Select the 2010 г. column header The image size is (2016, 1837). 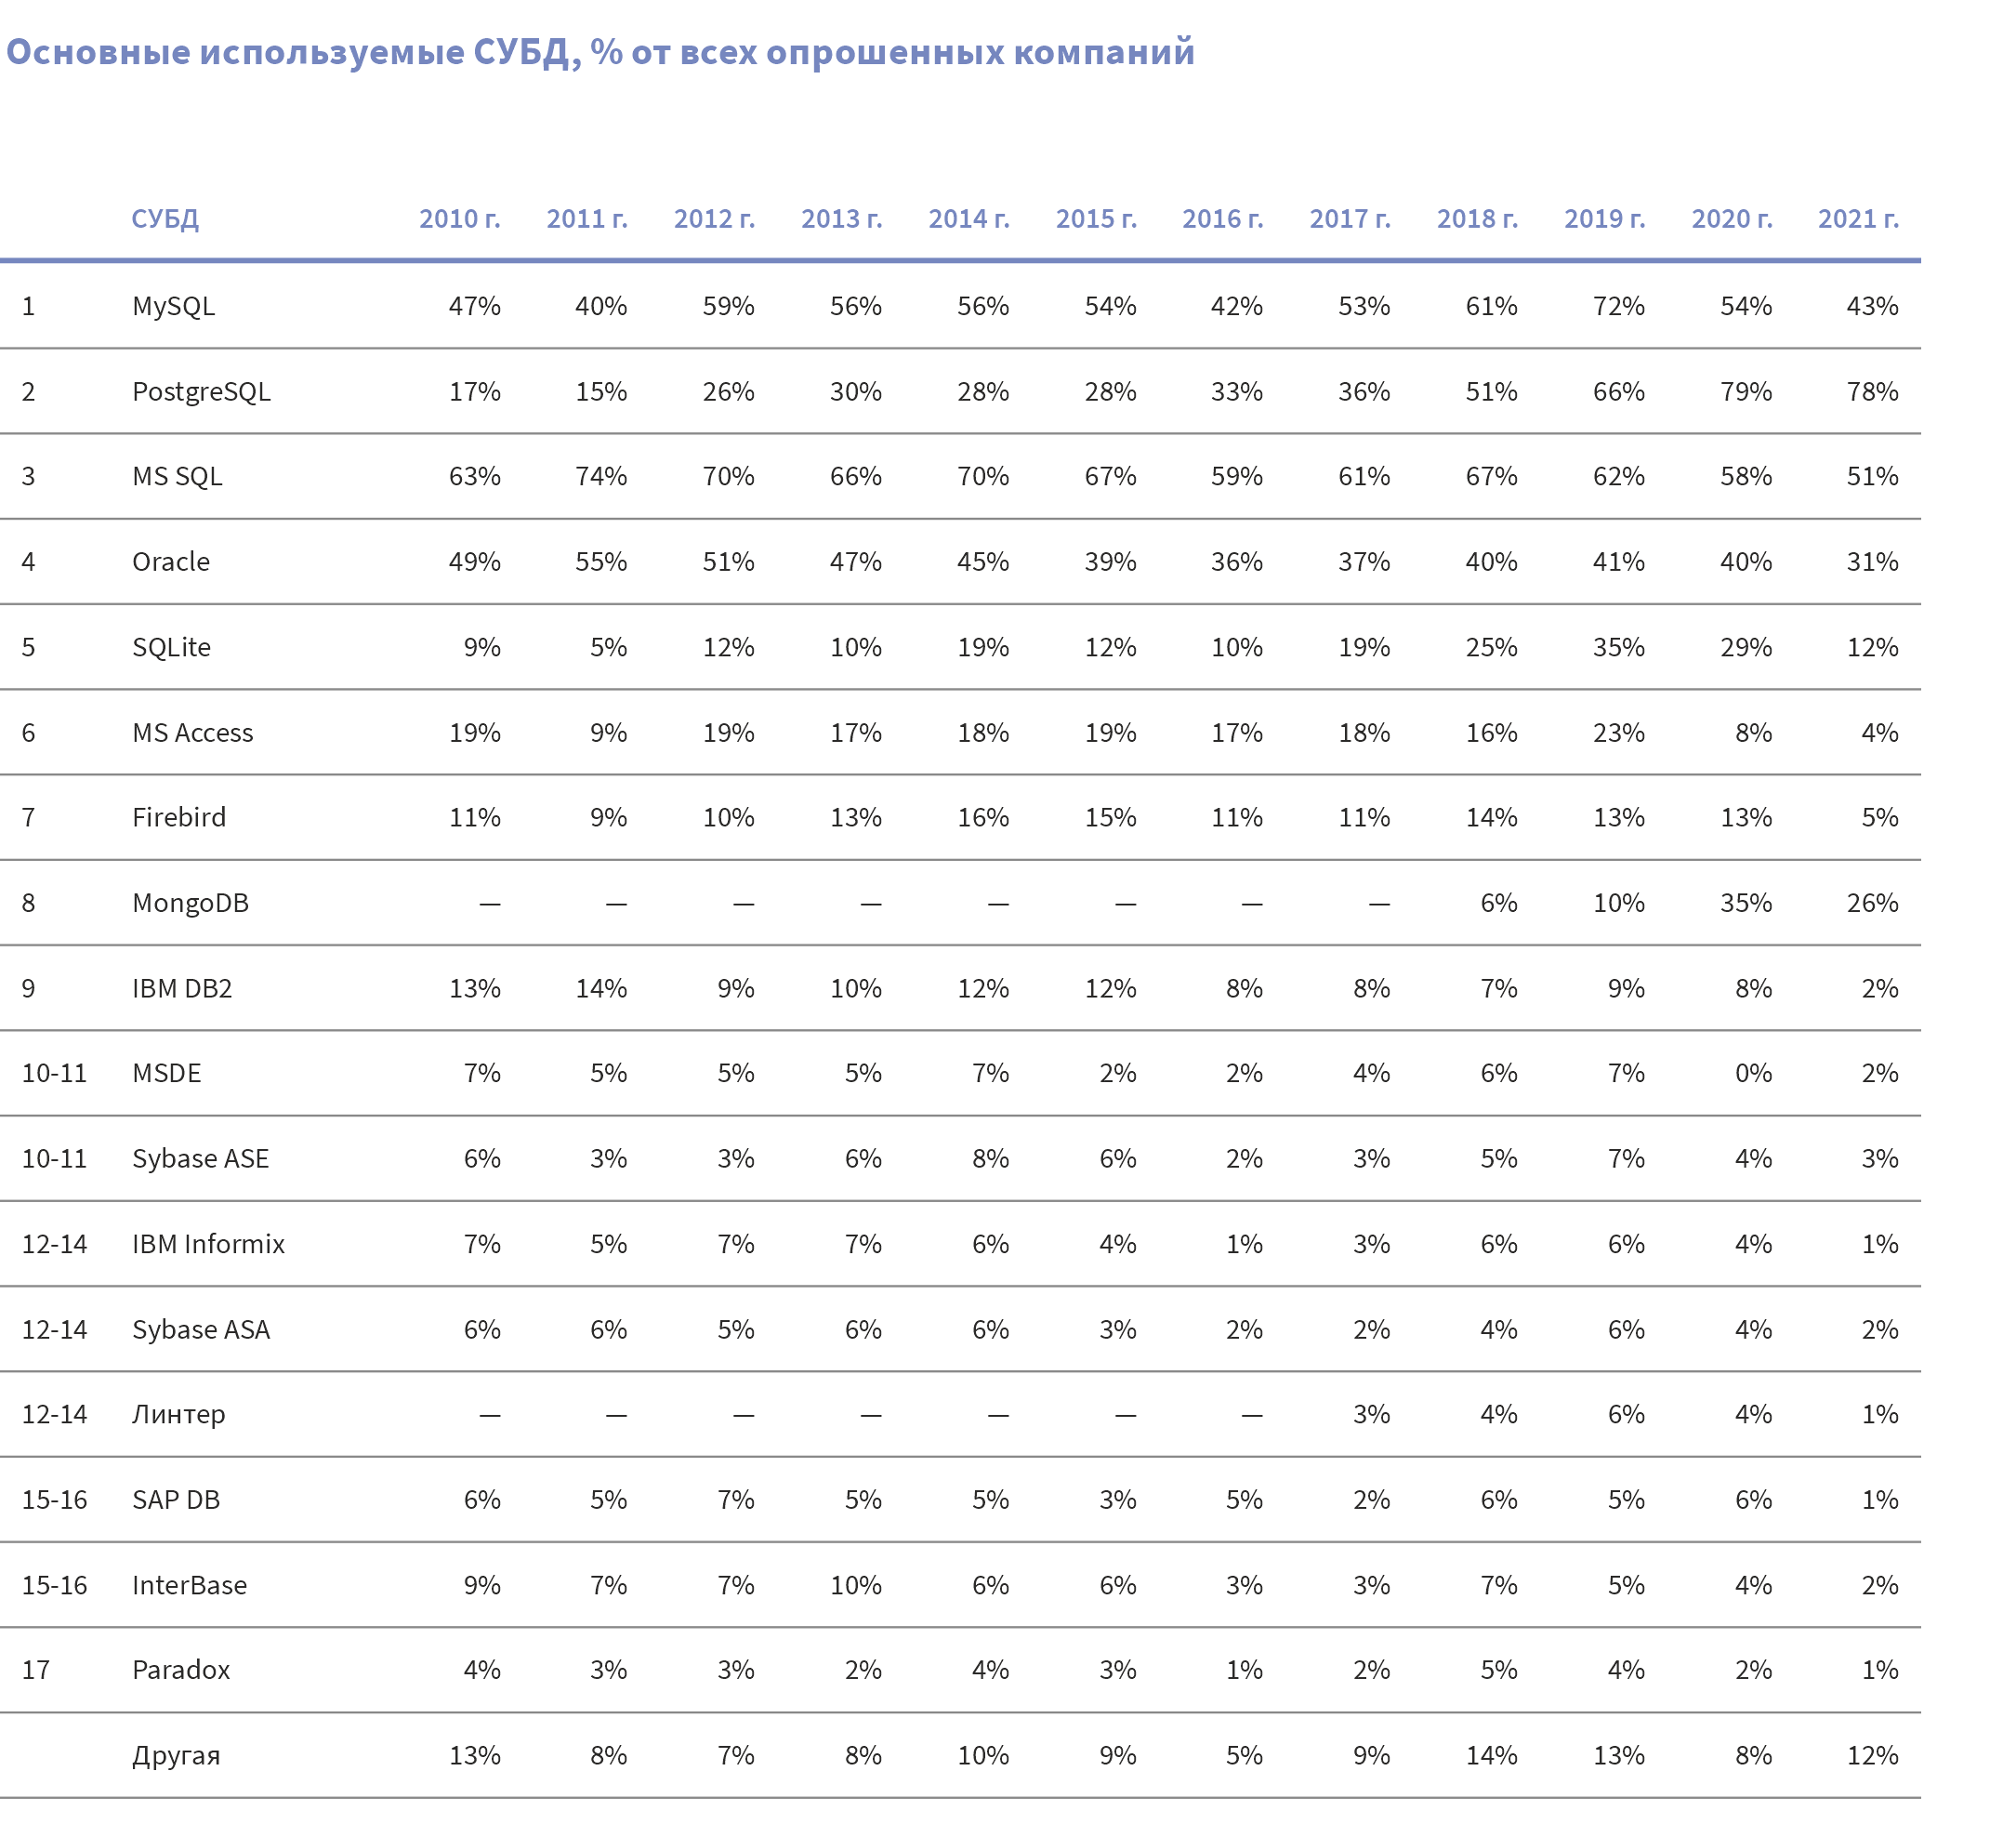coord(459,219)
